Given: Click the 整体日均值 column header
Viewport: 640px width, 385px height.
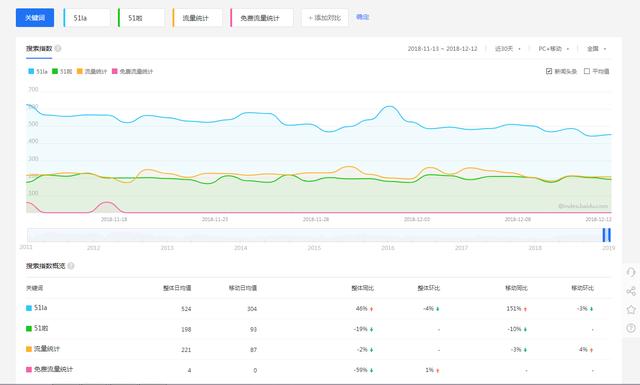Looking at the screenshot, I should coord(177,288).
